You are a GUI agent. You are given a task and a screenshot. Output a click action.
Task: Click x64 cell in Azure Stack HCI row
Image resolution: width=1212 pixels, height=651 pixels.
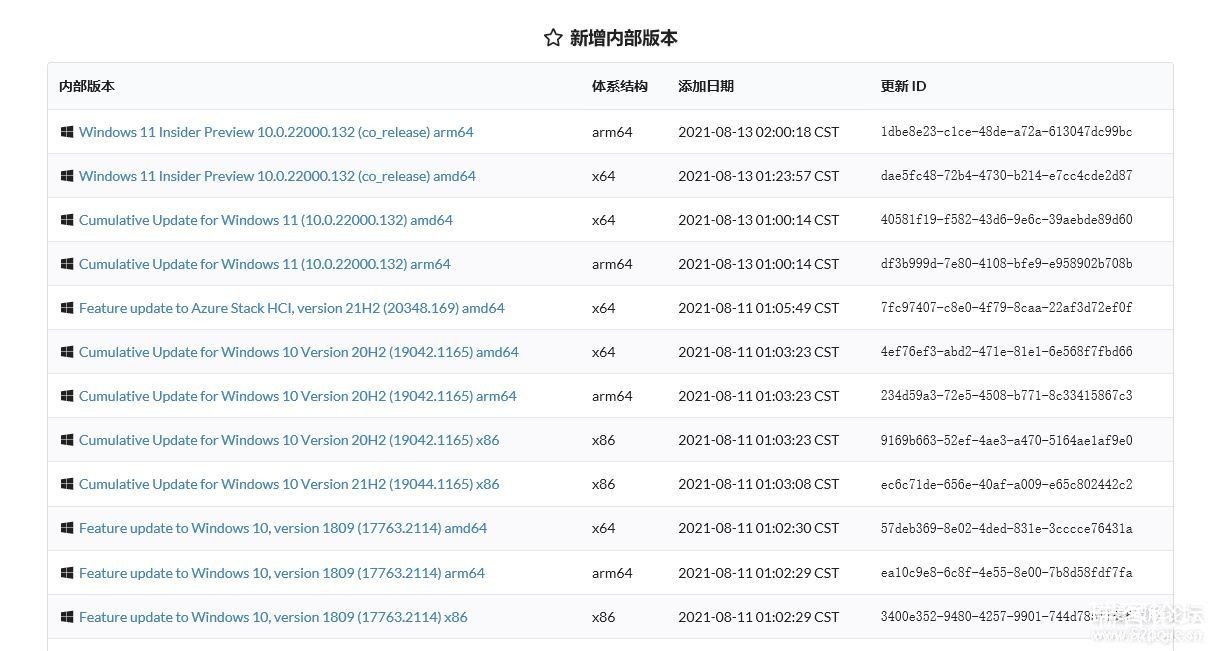coord(604,308)
